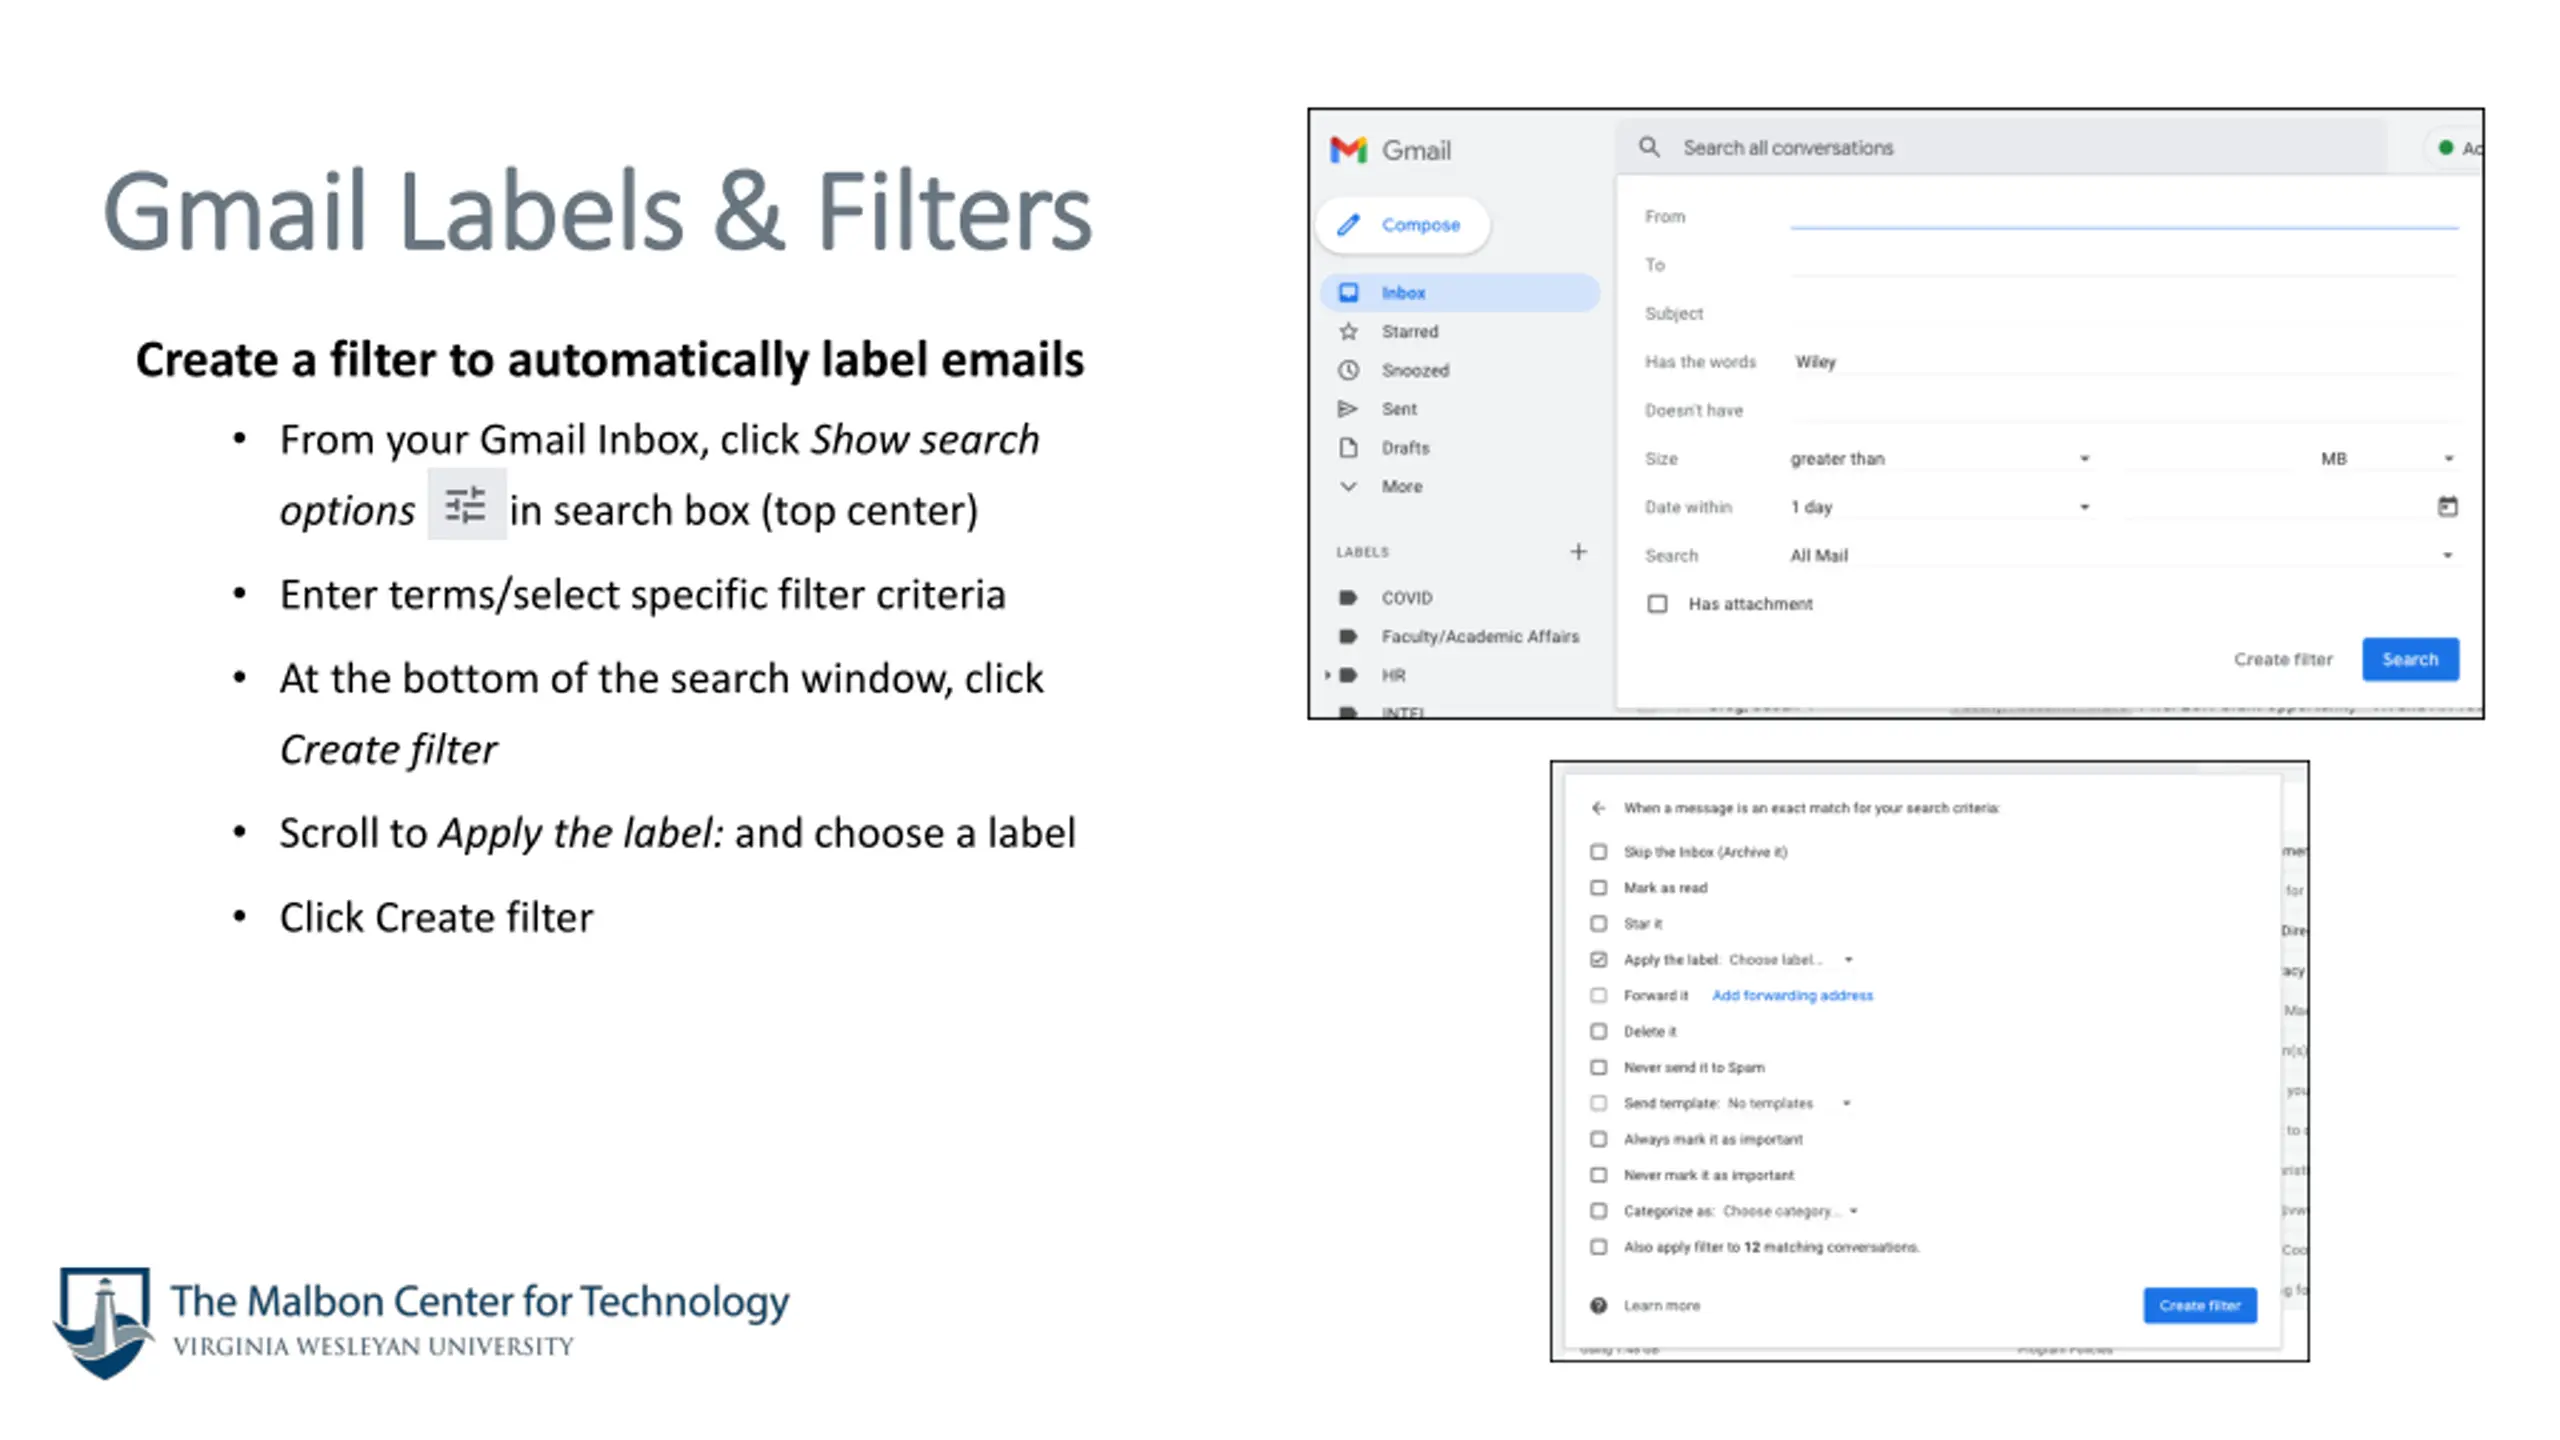Select Inbox in sidebar
Viewport: 2560px width, 1440px height.
coord(1460,292)
